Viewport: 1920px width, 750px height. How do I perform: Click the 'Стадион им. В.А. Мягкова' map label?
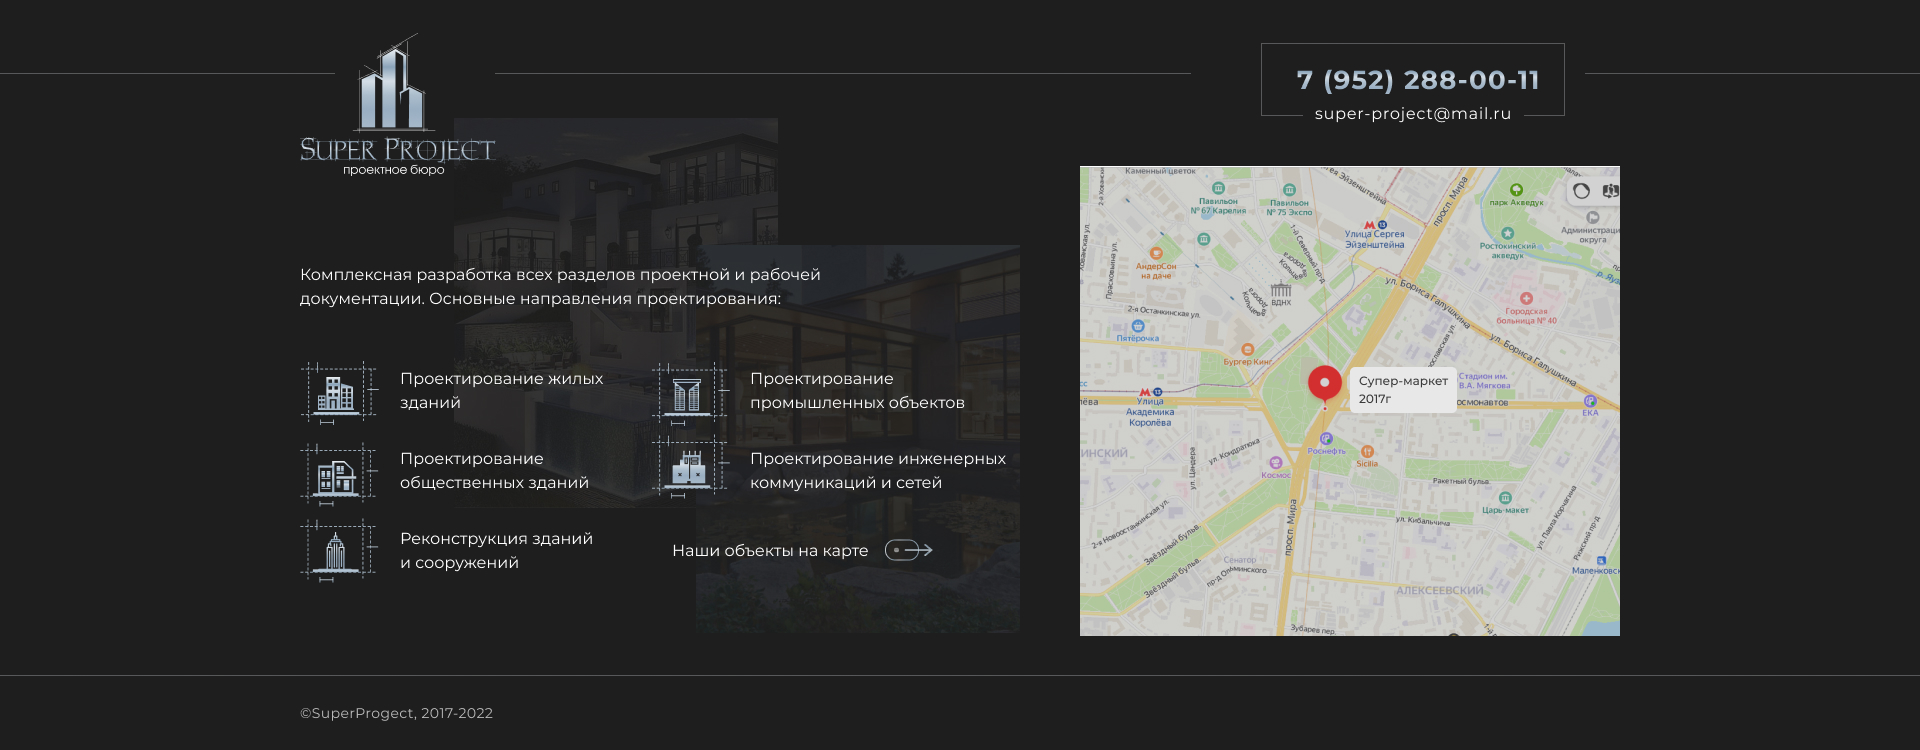click(1484, 381)
